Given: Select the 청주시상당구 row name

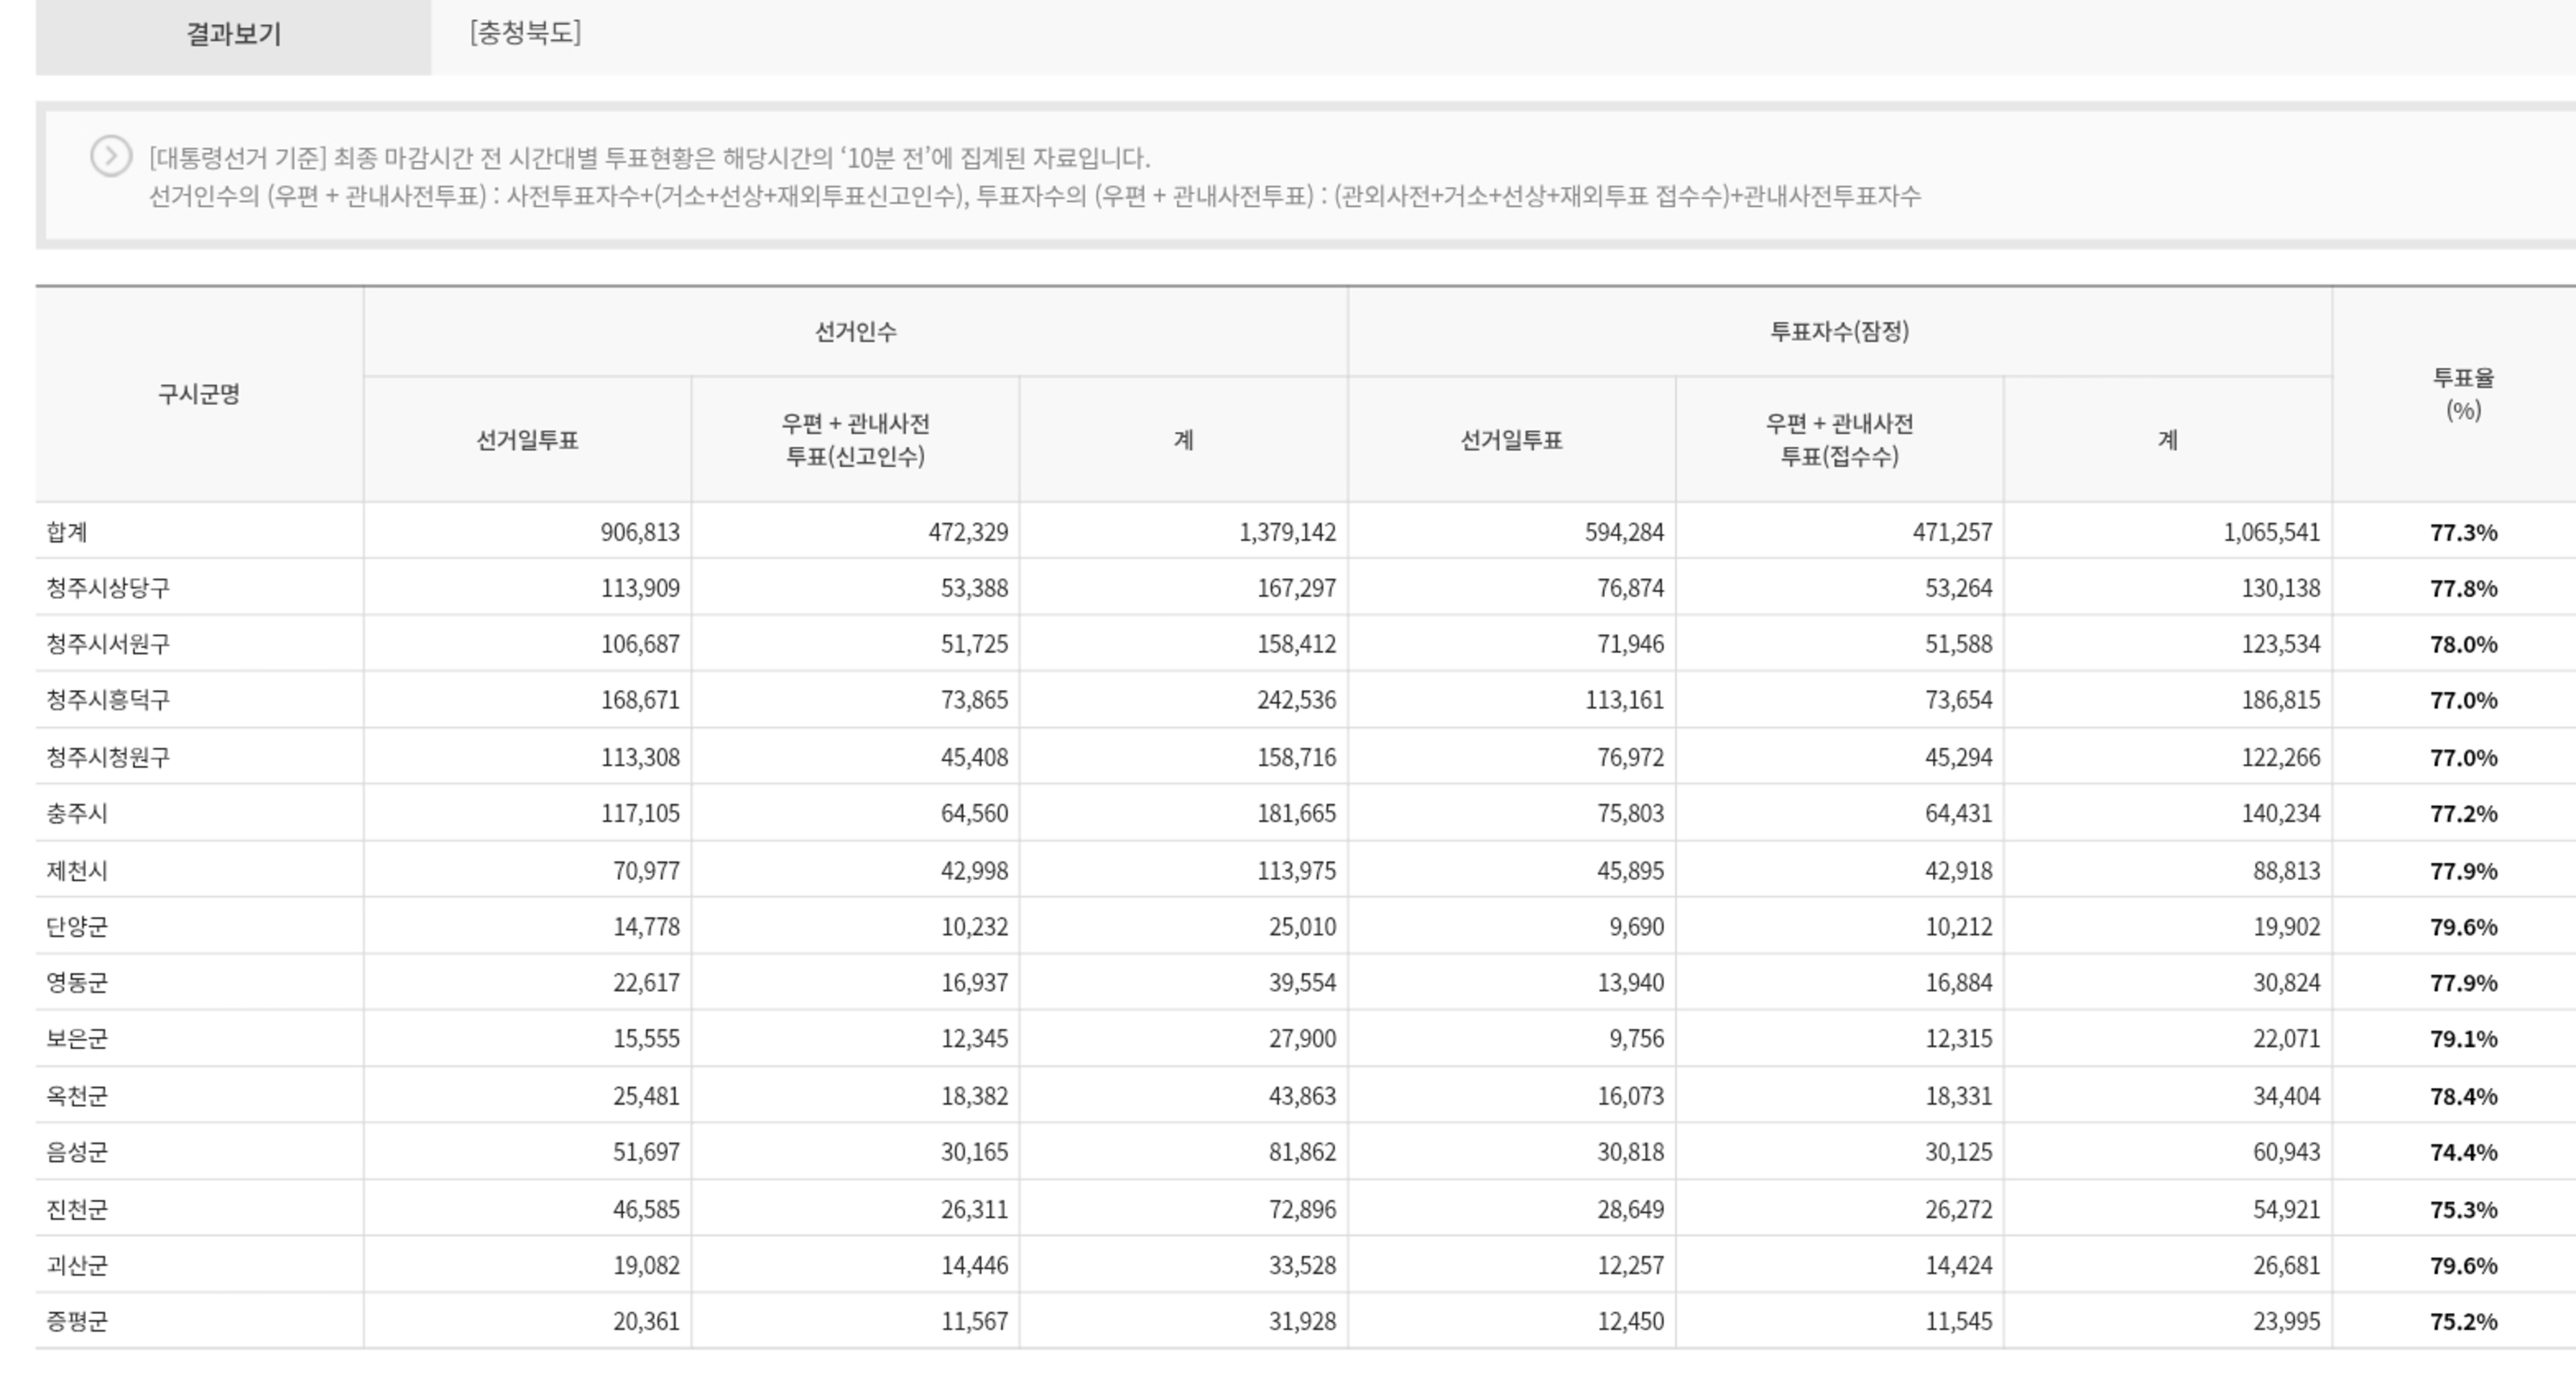Looking at the screenshot, I should tap(108, 588).
